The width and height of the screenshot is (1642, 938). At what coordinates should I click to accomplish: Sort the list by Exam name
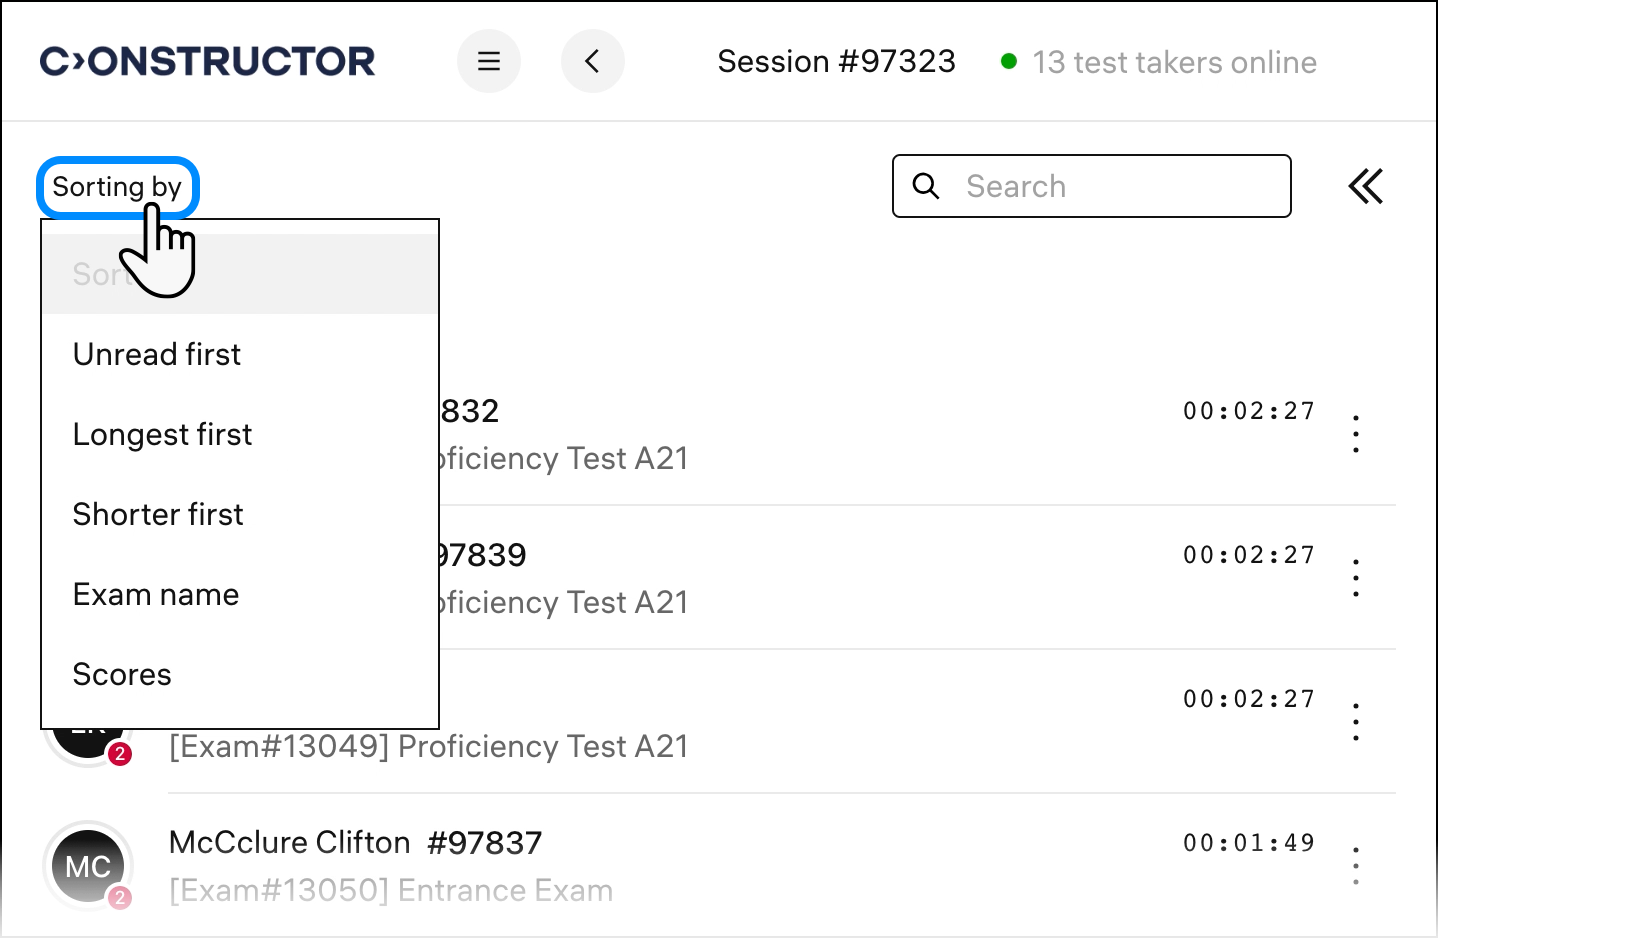click(x=156, y=594)
